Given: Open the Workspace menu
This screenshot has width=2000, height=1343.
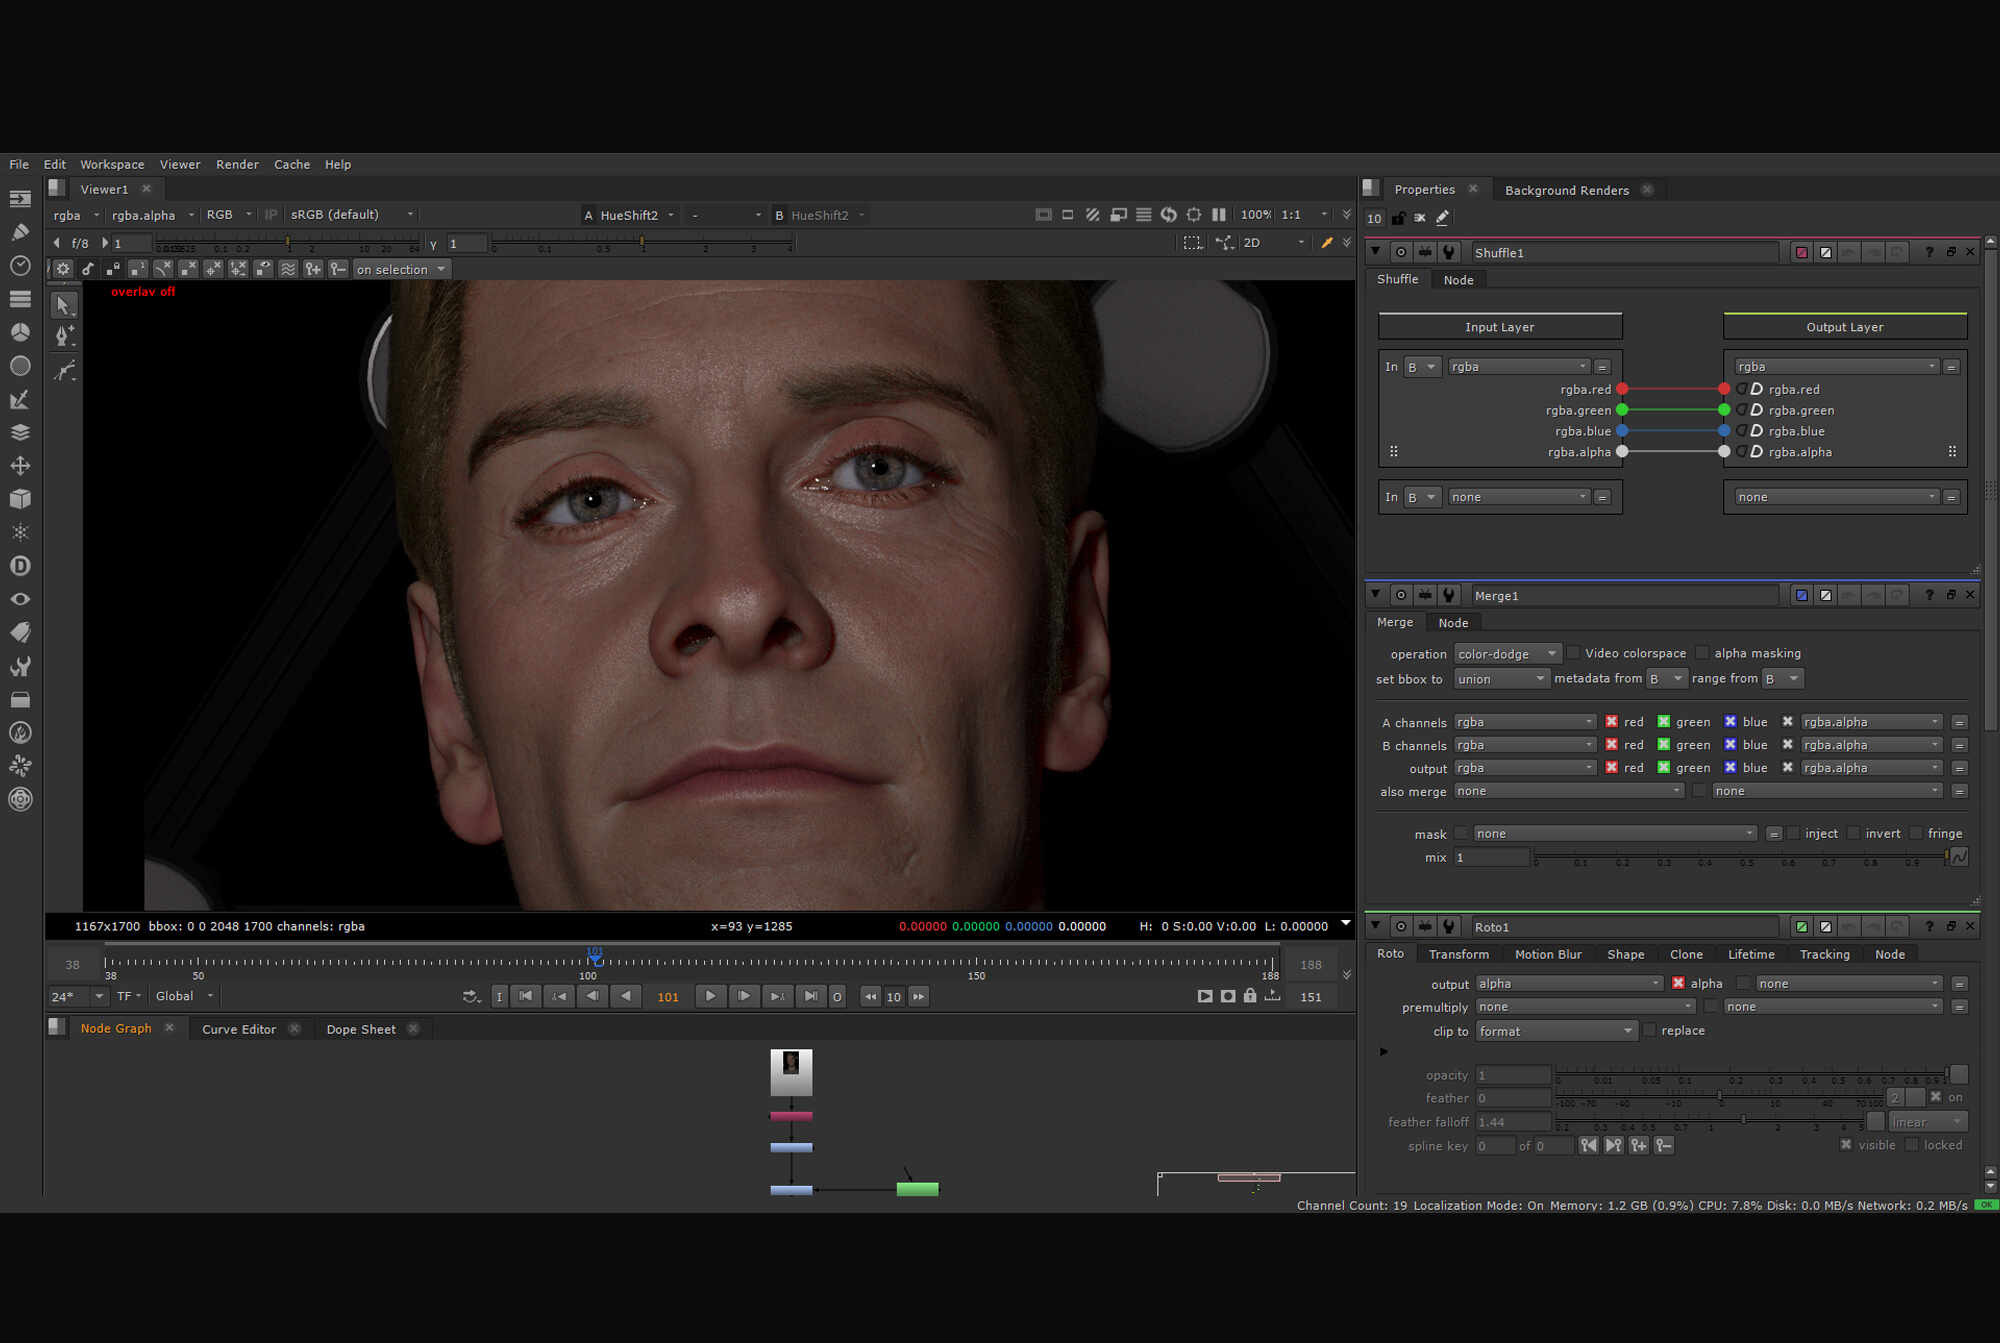Looking at the screenshot, I should click(x=112, y=164).
